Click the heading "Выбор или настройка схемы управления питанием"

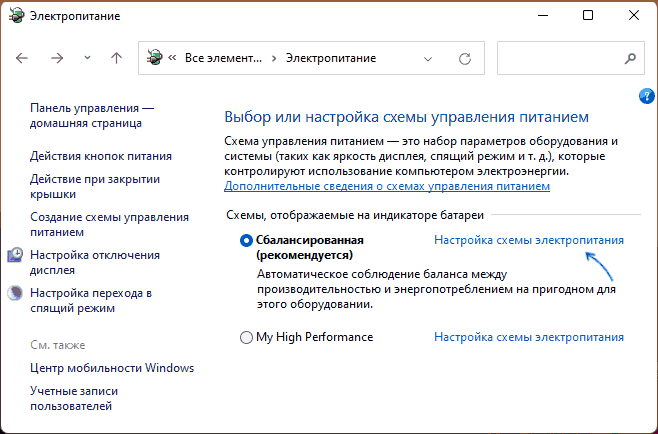click(407, 117)
